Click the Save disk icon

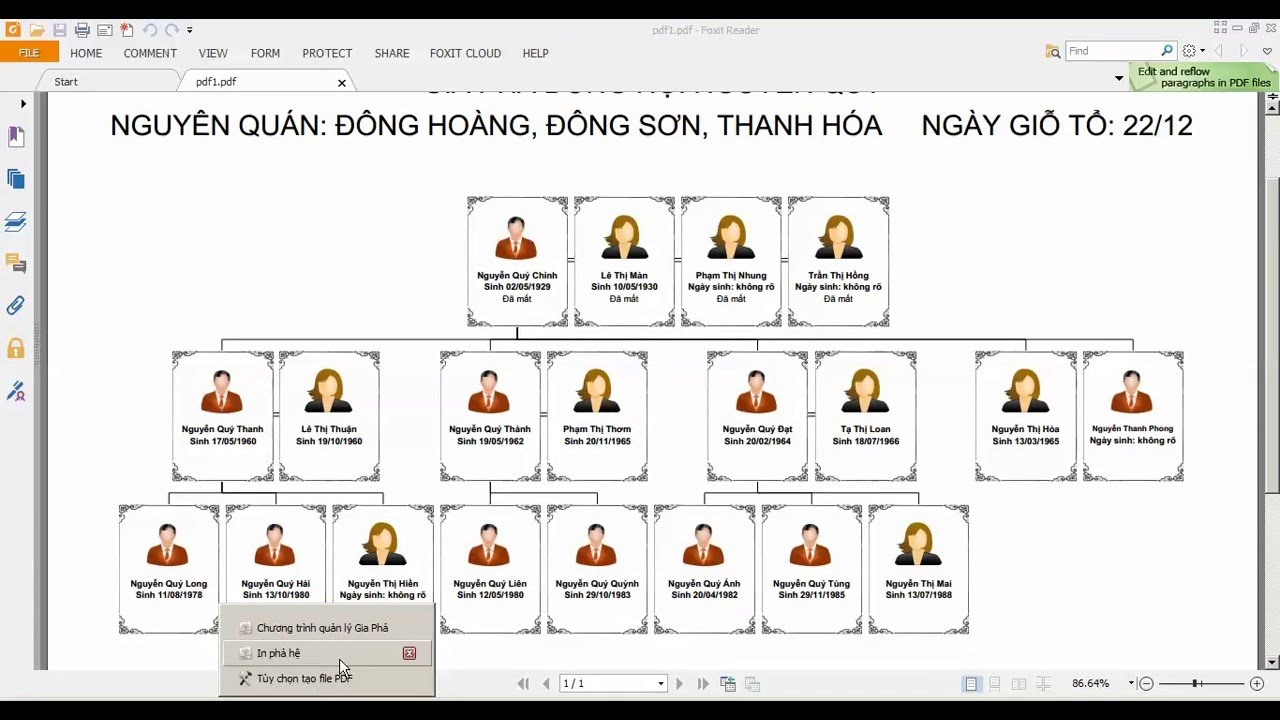tap(60, 30)
